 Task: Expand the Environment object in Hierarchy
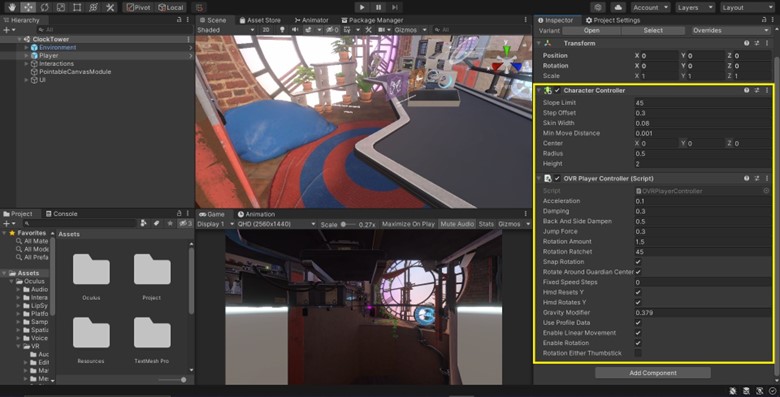pyautogui.click(x=26, y=48)
